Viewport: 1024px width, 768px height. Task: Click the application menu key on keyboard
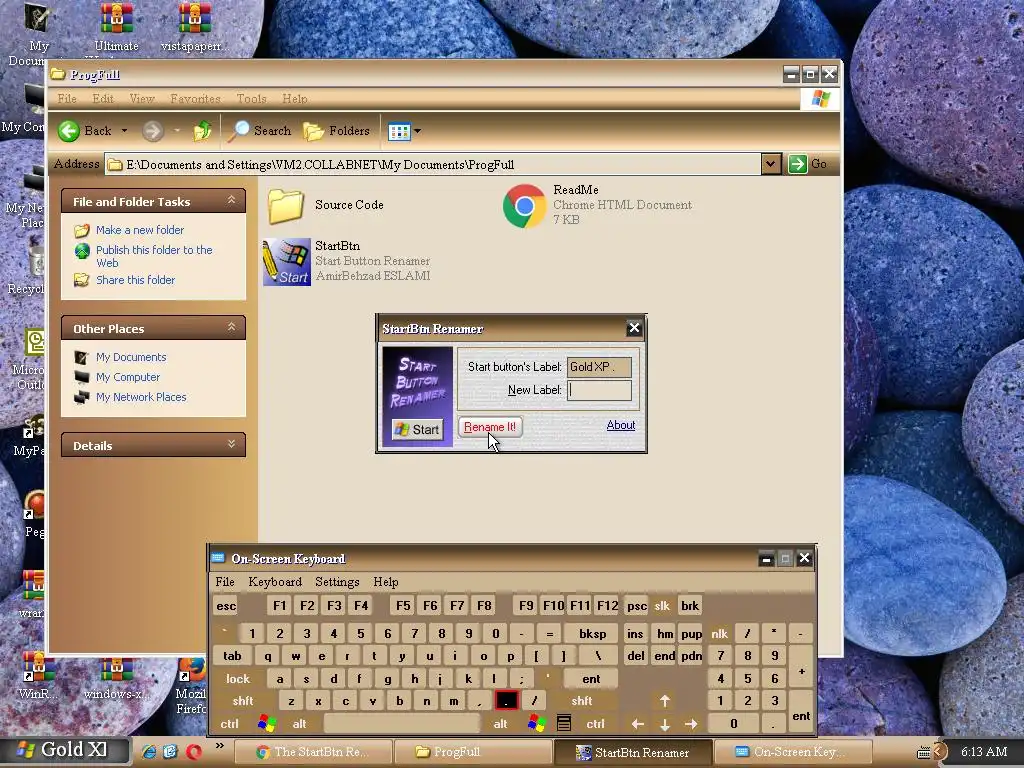tap(564, 724)
